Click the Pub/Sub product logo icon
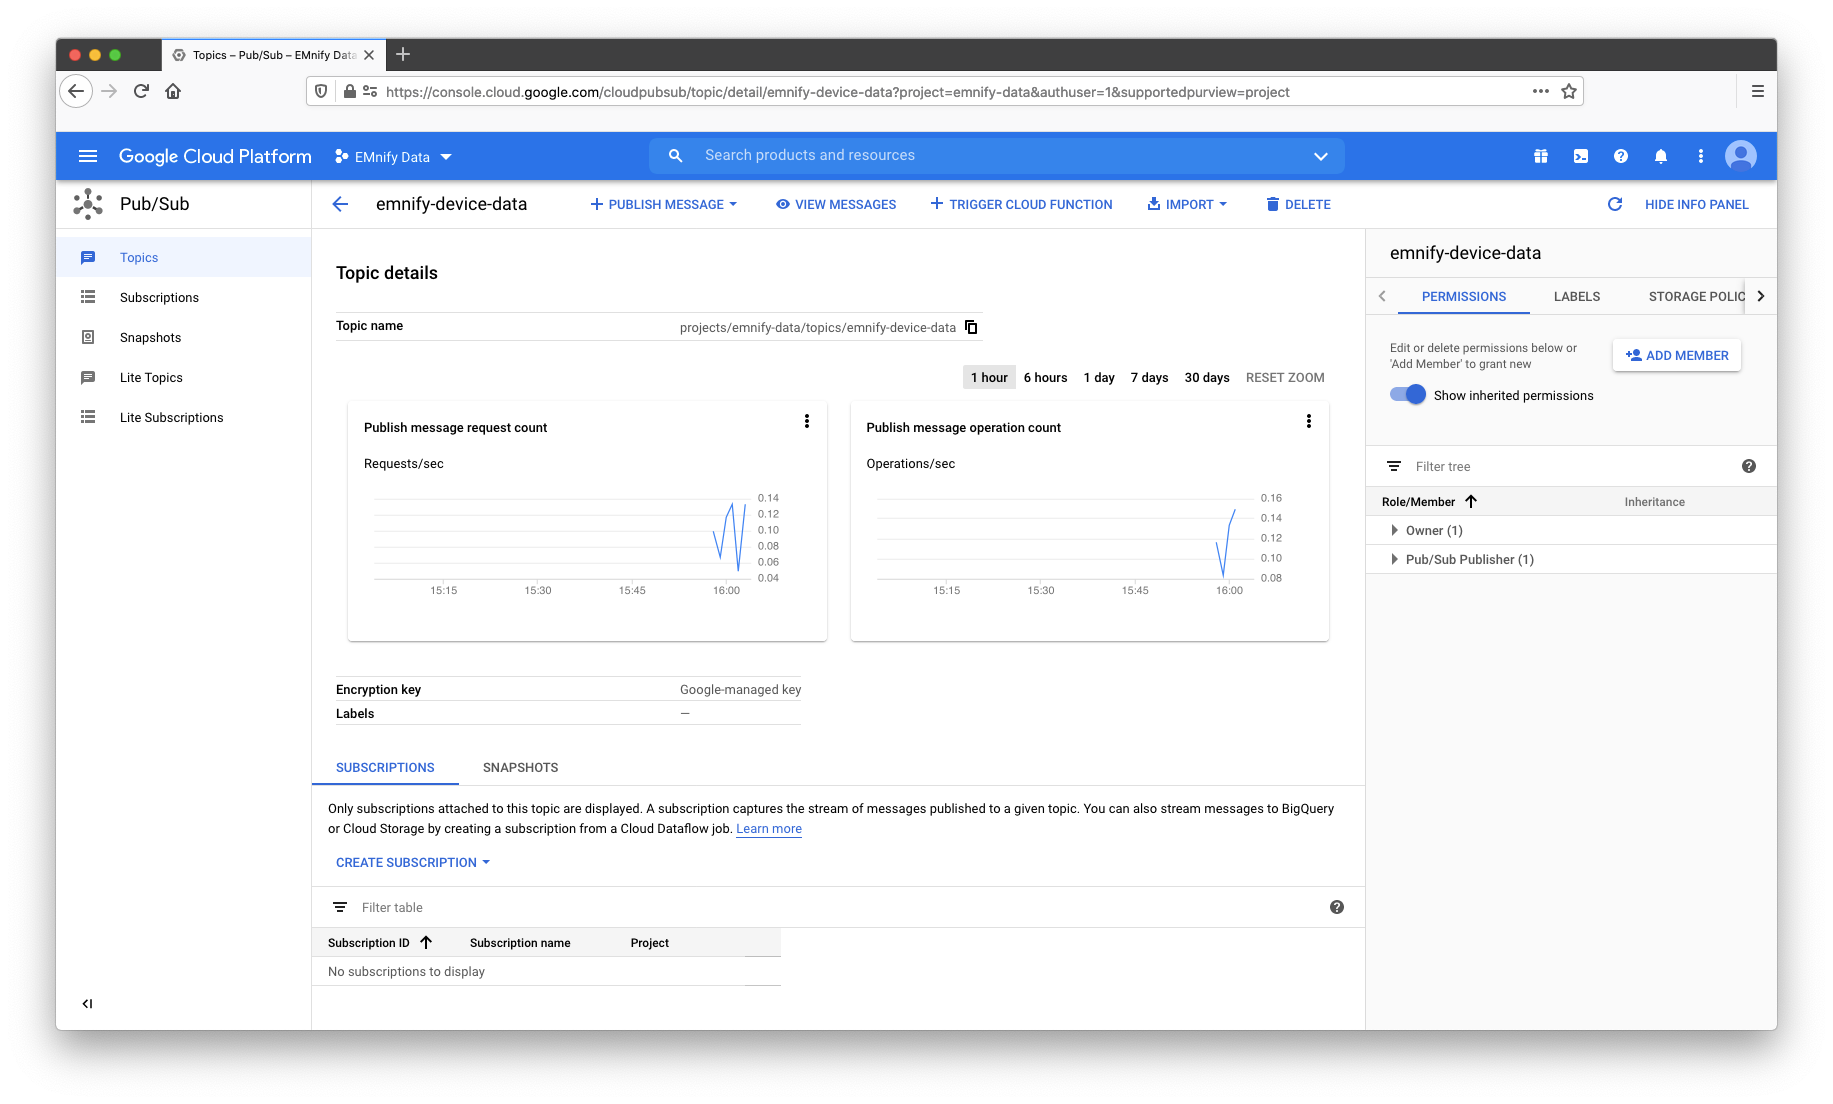1833x1104 pixels. (x=88, y=204)
